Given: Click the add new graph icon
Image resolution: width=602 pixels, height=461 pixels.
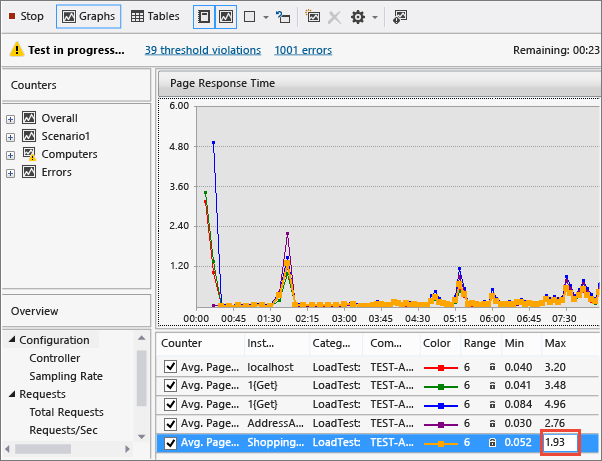Looking at the screenshot, I should click(313, 17).
